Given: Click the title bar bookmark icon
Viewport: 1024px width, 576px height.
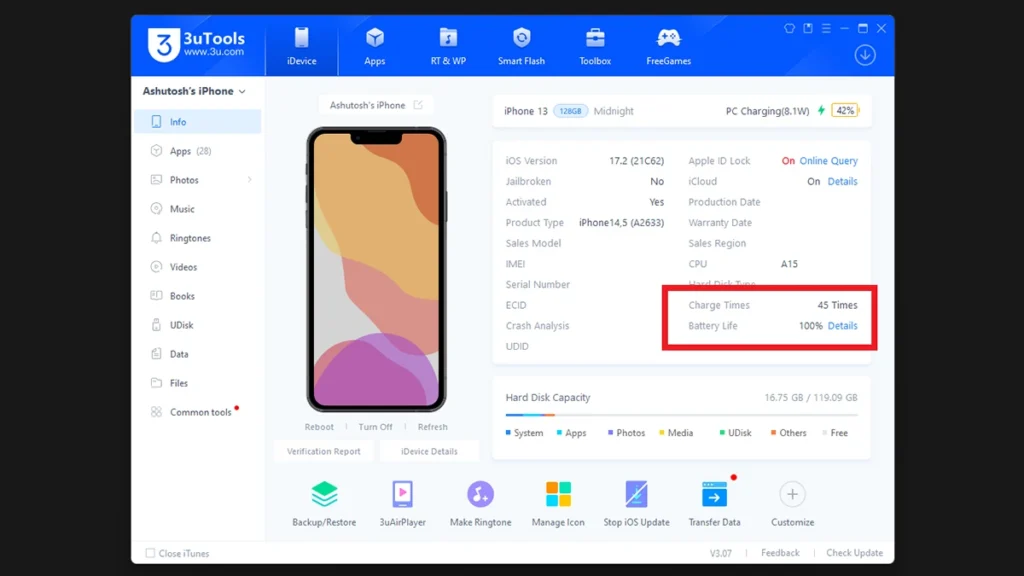Looking at the screenshot, I should (x=808, y=28).
